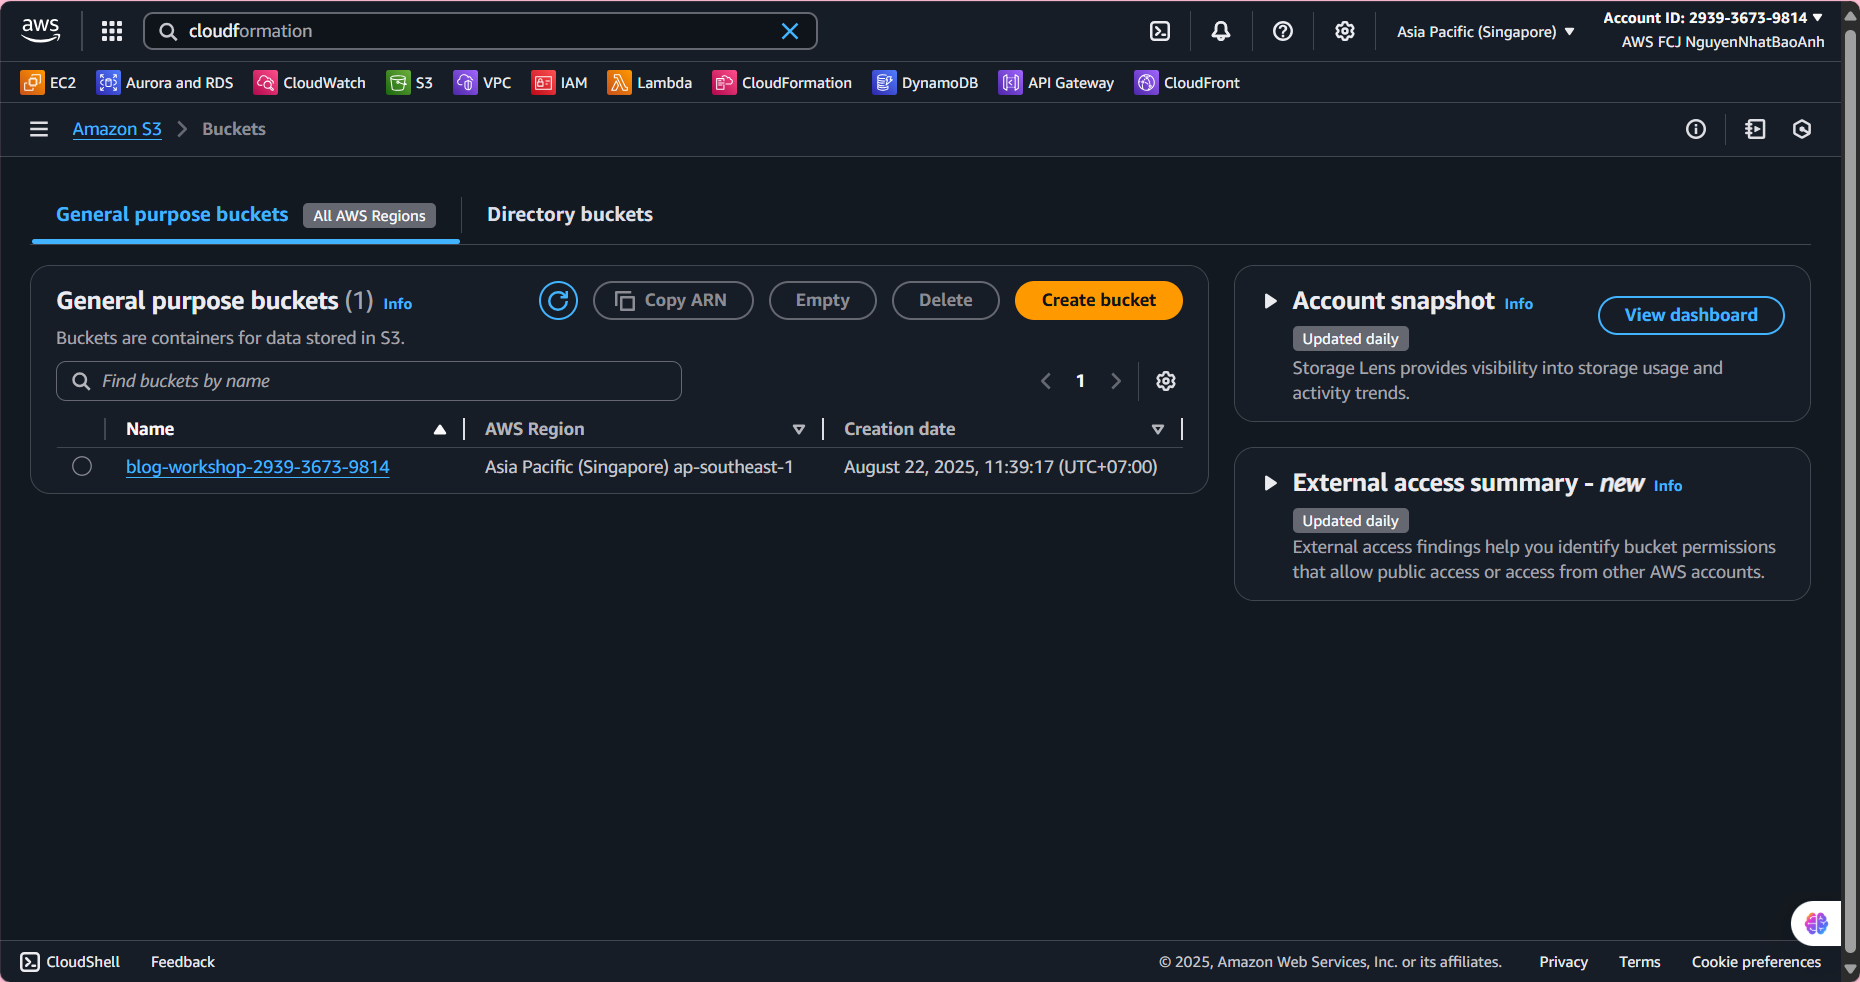
Task: Open the blog-workshop-2939-3673-9814 bucket link
Action: pos(257,467)
